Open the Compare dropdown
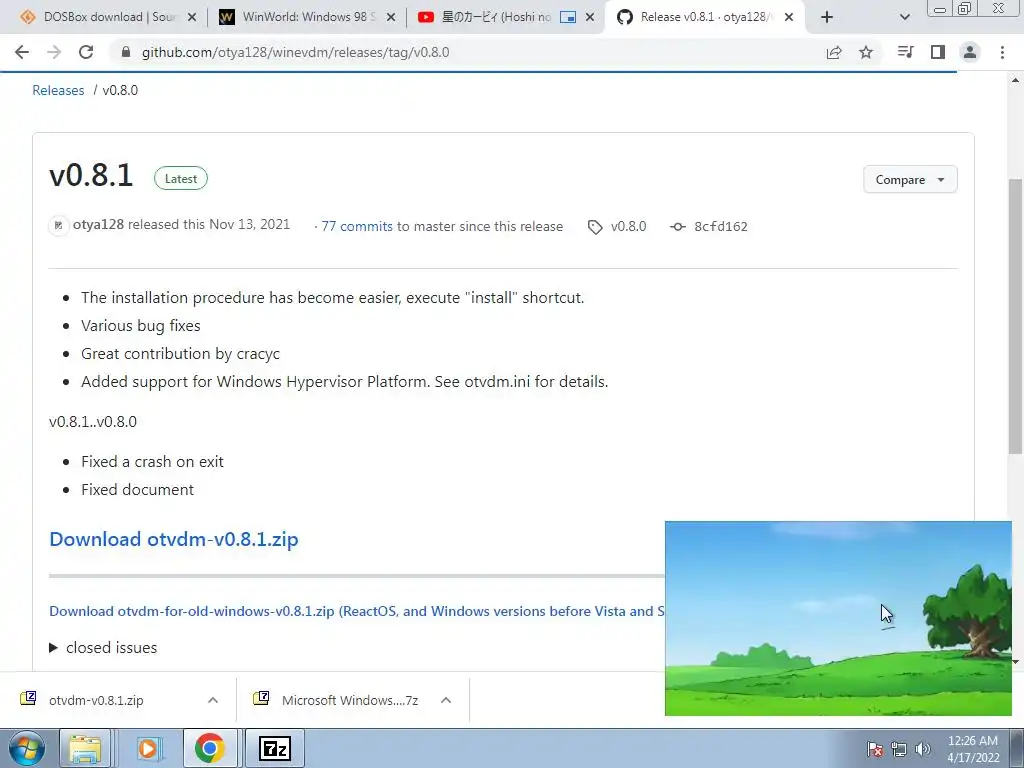The image size is (1024, 768). tap(910, 180)
